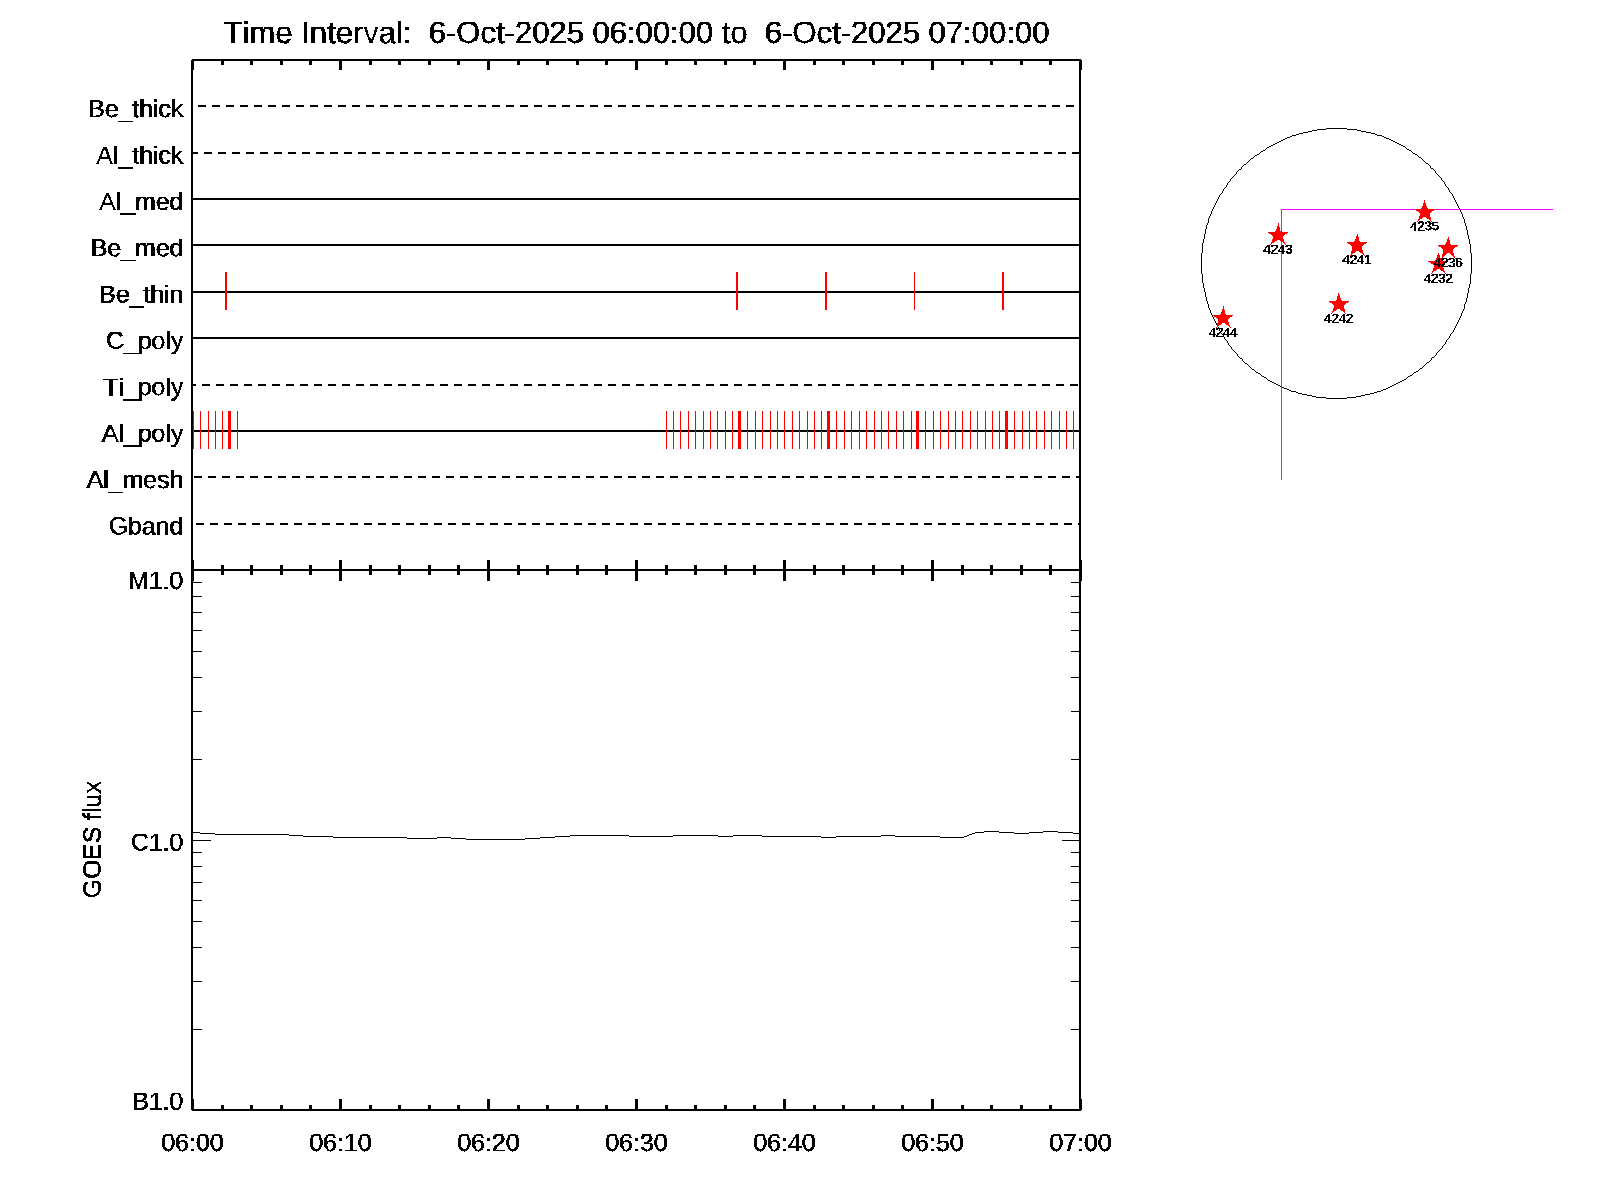Select the Be_thin red marker near 06:43

[x=826, y=291]
